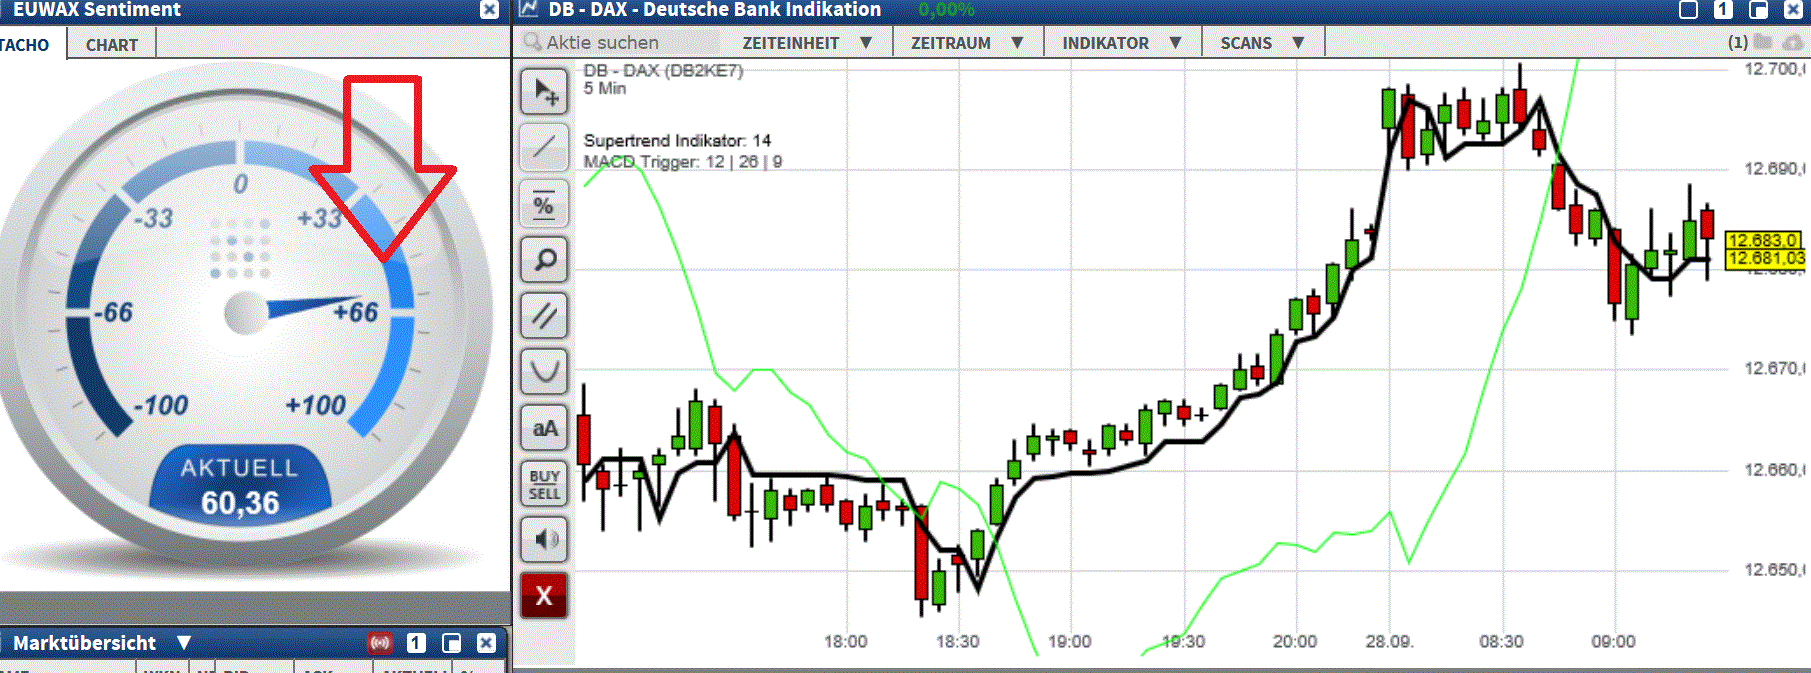Select the trend line drawing tool
This screenshot has width=1811, height=673.
[544, 148]
